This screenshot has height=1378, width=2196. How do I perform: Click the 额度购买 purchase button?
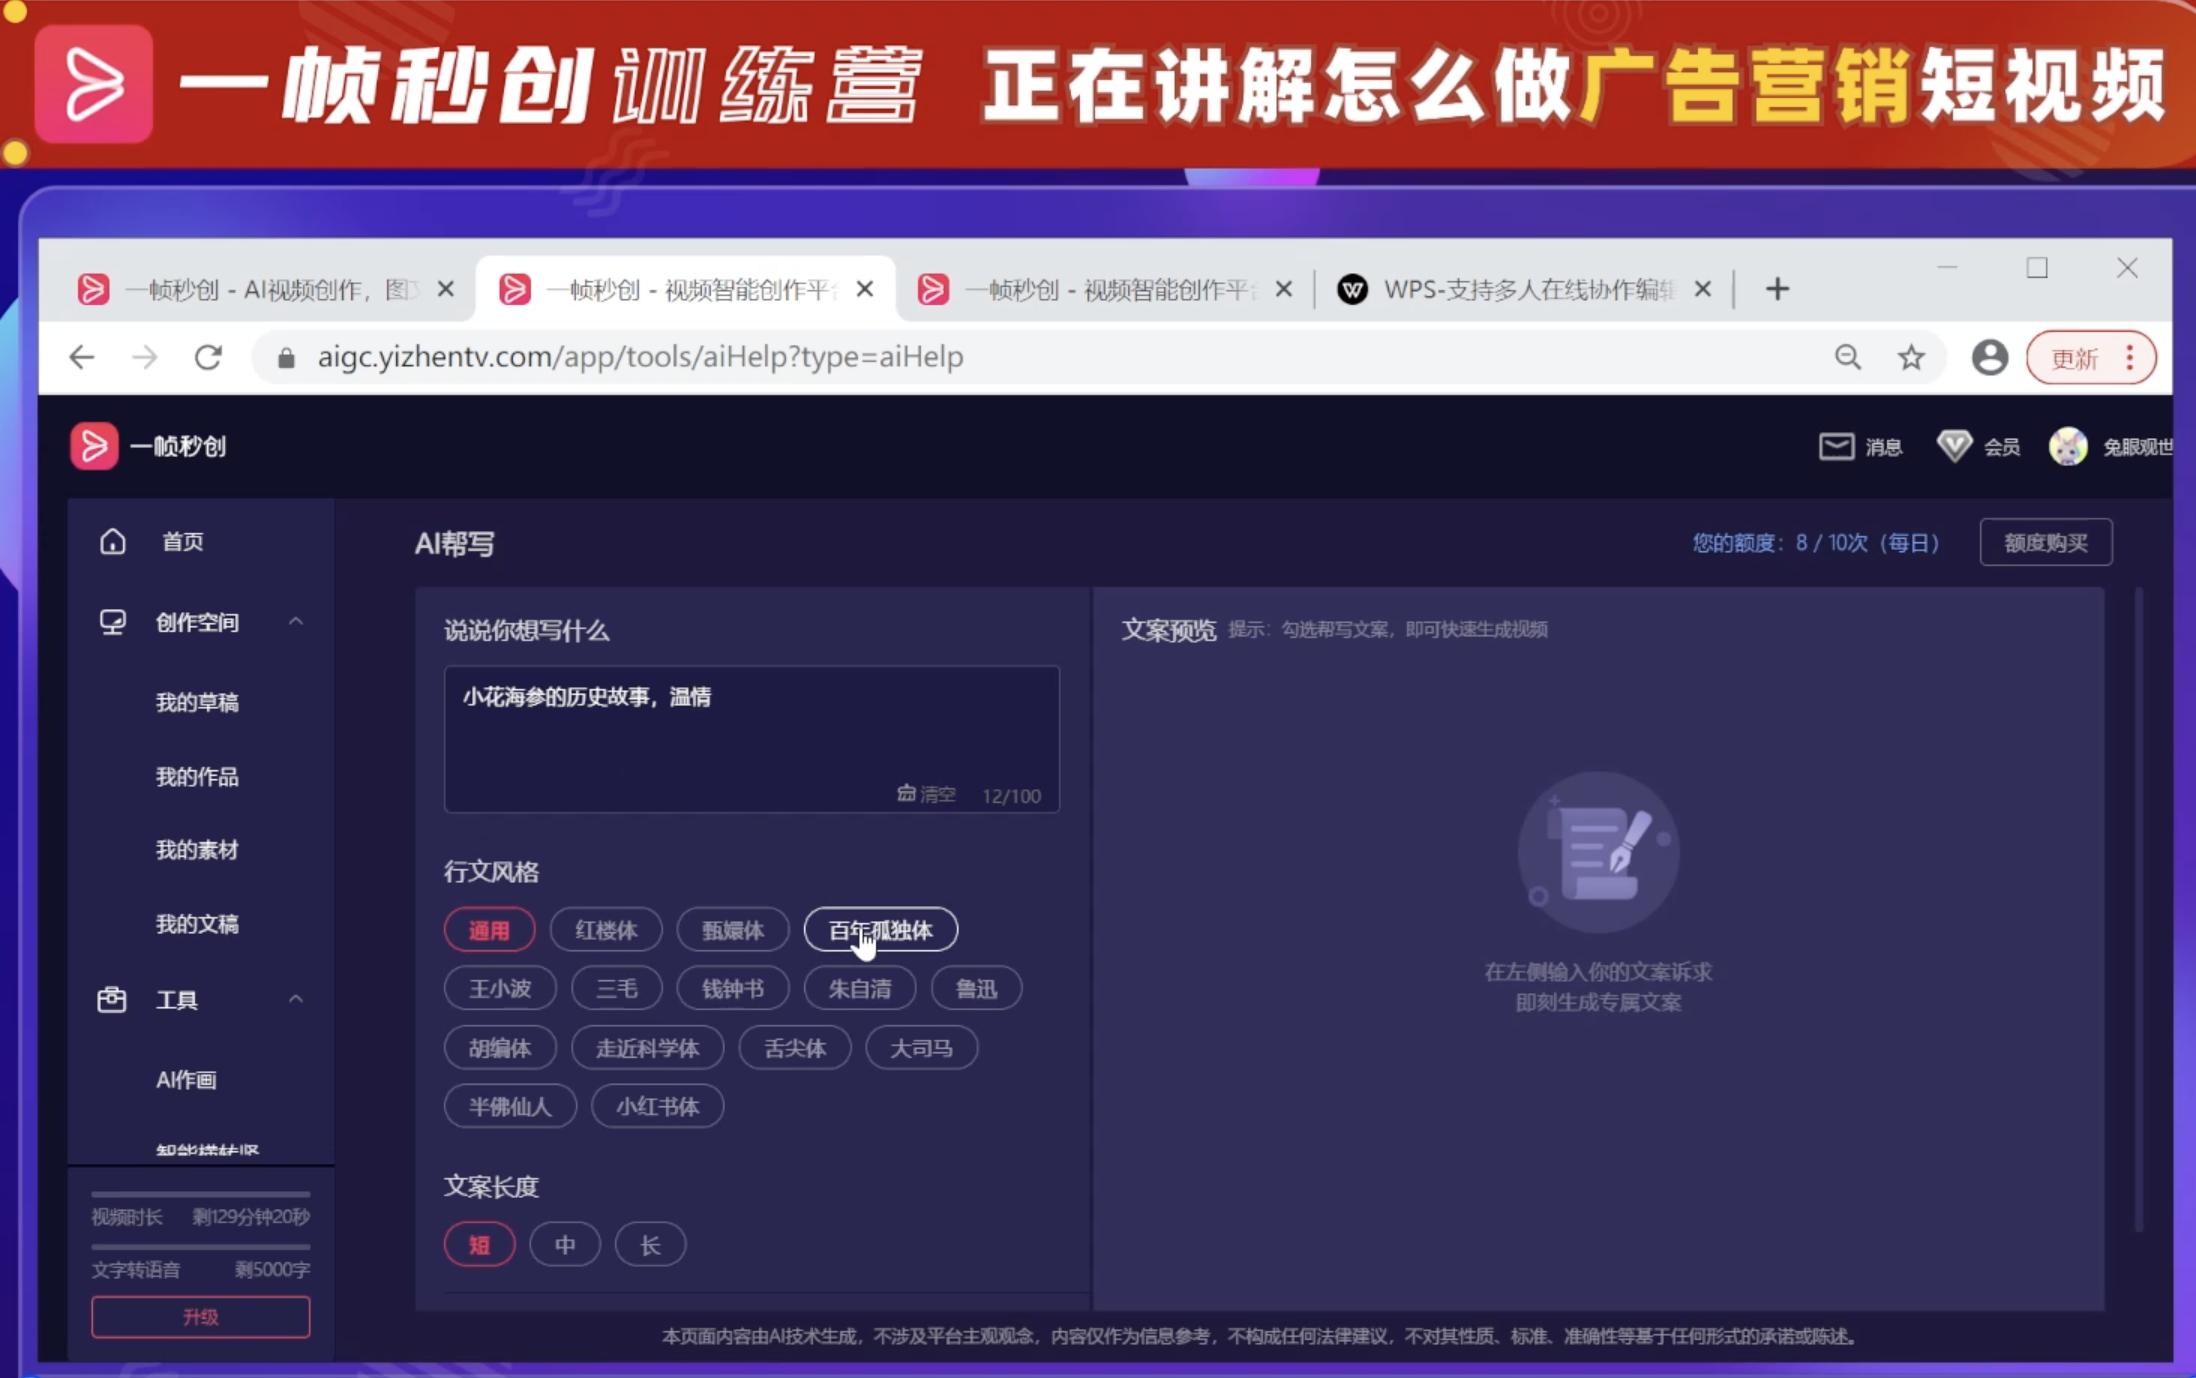pyautogui.click(x=2046, y=542)
